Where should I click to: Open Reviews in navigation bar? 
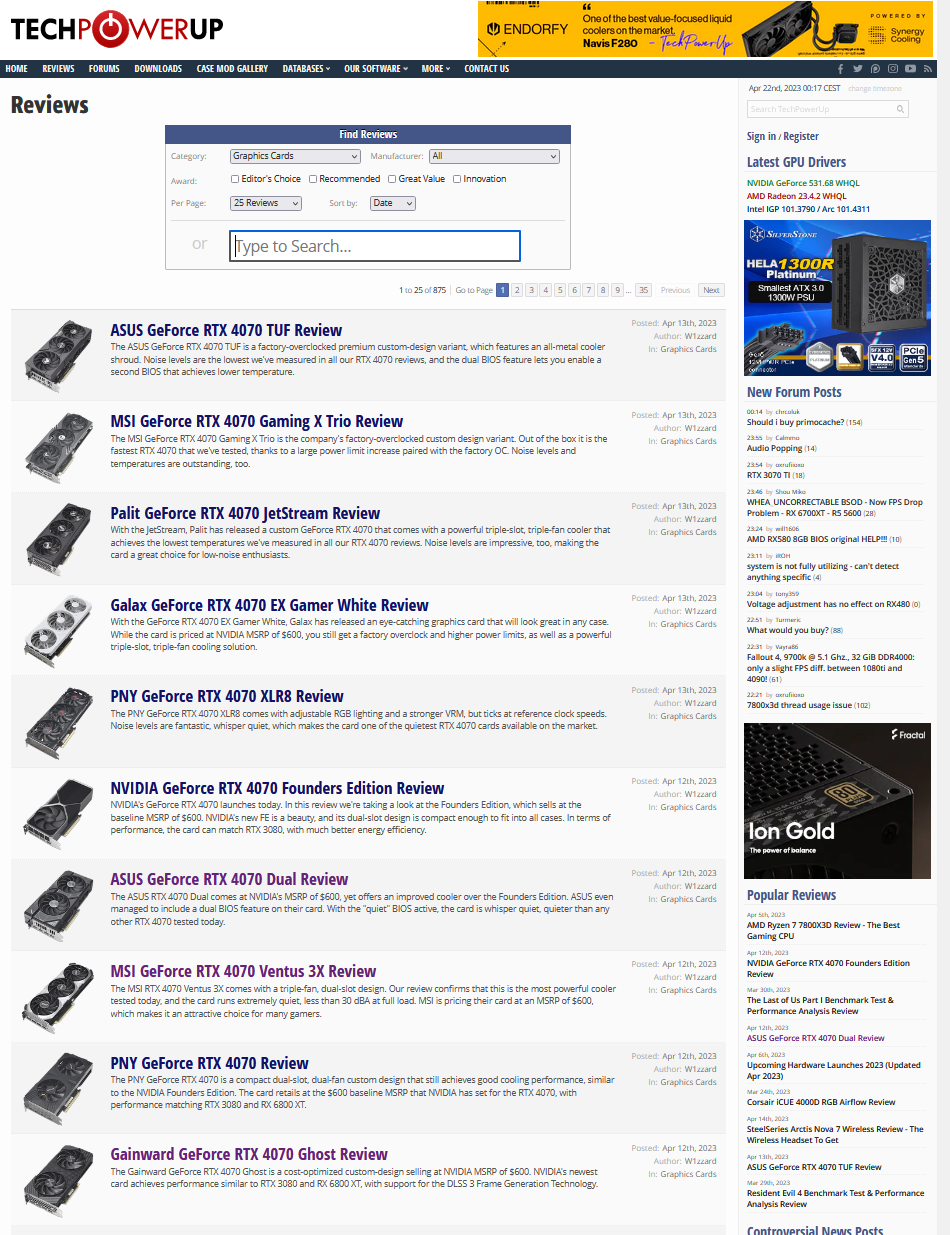[x=58, y=69]
